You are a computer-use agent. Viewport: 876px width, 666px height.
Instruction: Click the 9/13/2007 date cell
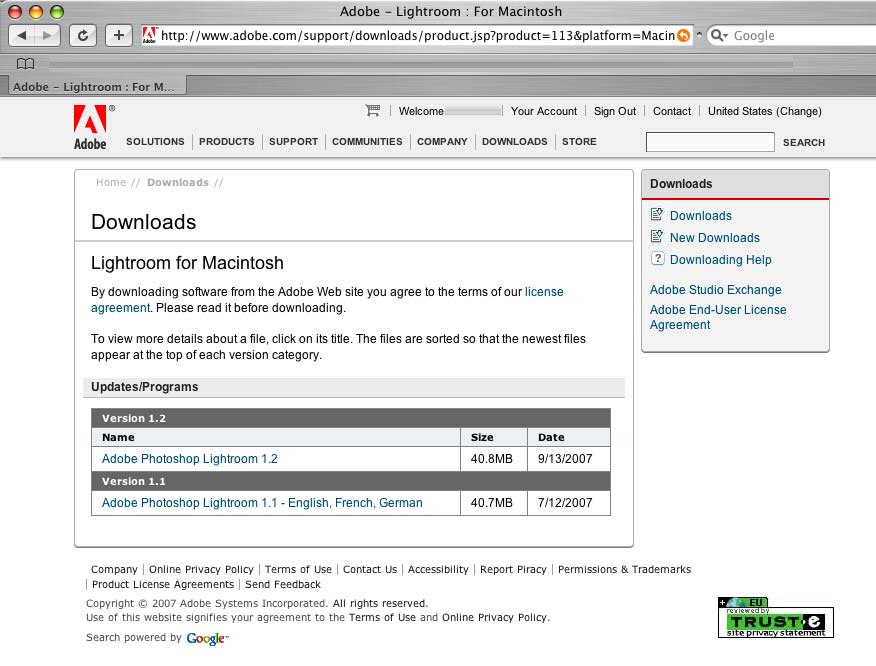tap(569, 459)
